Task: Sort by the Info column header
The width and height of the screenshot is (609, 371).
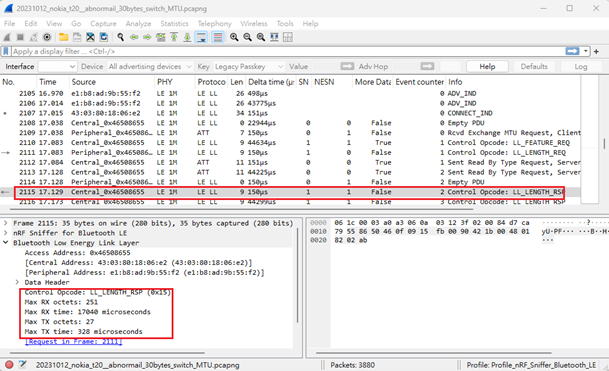Action: pyautogui.click(x=513, y=82)
